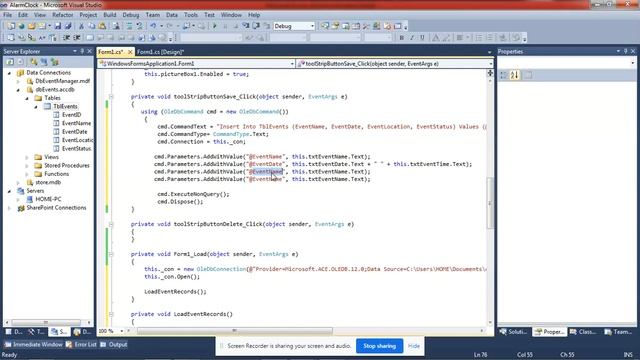Click the code editor vertical scrollbar thumb
Viewport: 640px width, 360px height.
click(490, 203)
